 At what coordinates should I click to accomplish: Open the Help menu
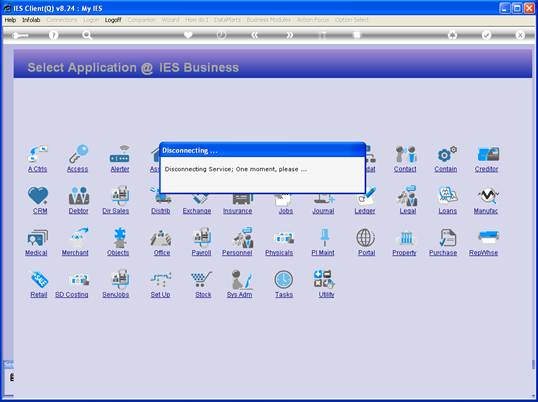pos(10,20)
